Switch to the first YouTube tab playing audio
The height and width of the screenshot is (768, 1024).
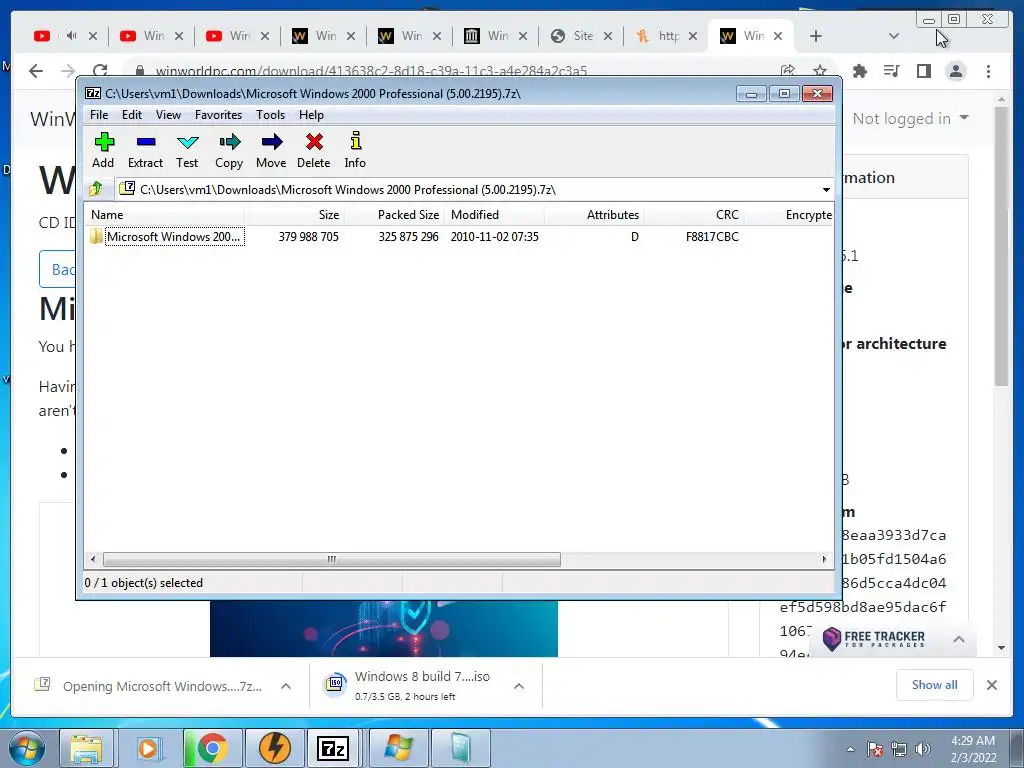tap(56, 36)
